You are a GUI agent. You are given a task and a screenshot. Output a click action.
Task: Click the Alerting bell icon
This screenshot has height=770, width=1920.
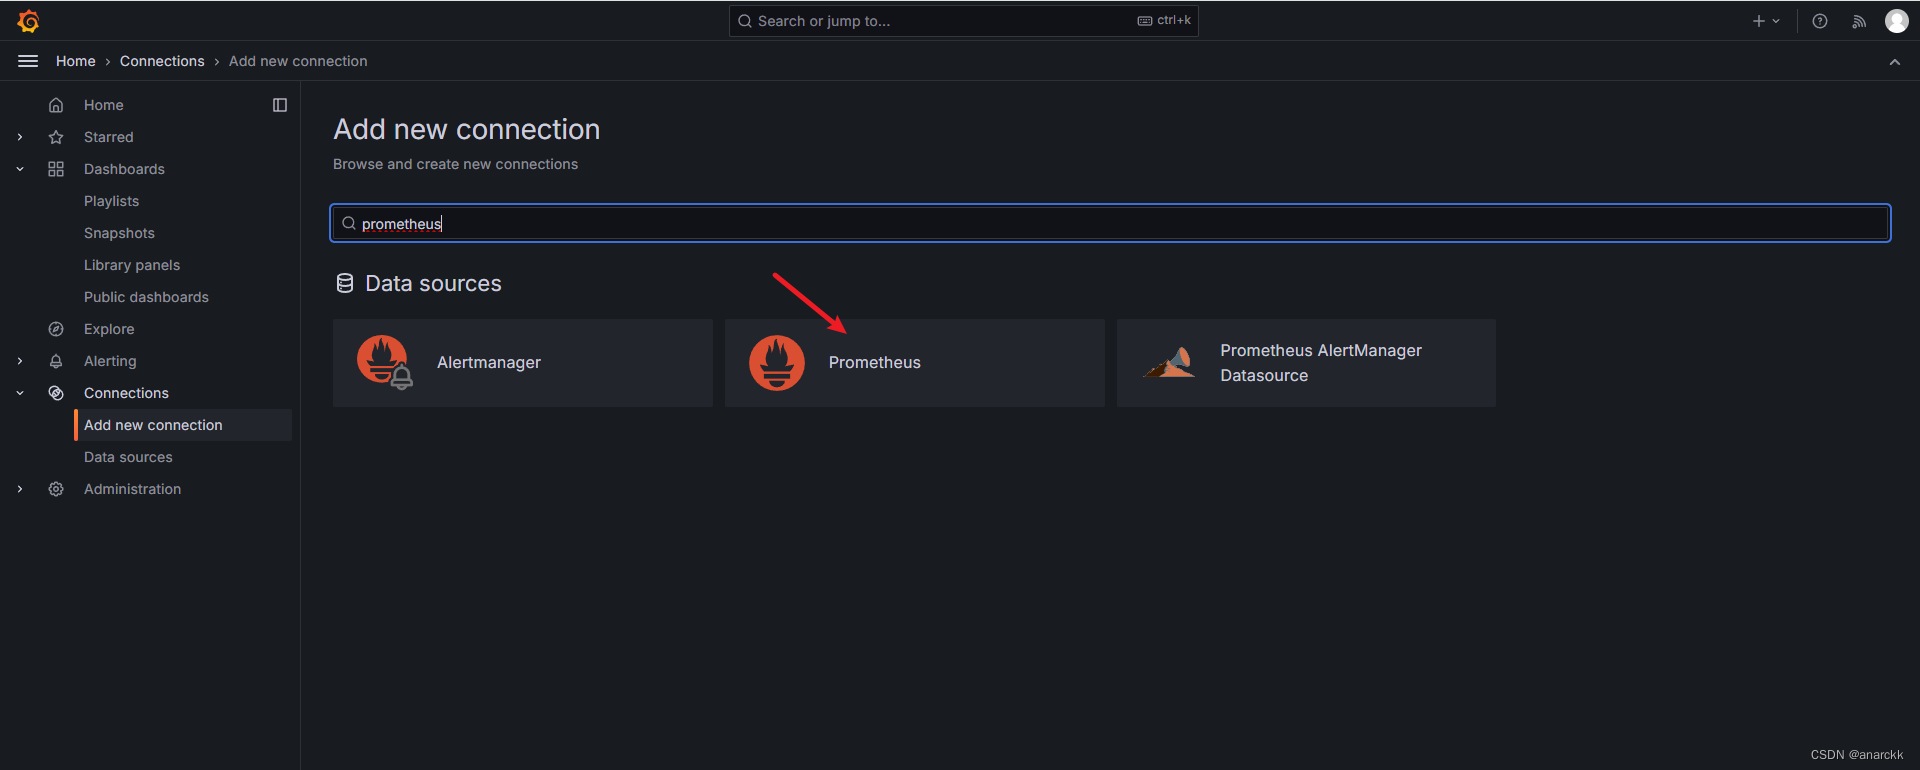[x=56, y=361]
